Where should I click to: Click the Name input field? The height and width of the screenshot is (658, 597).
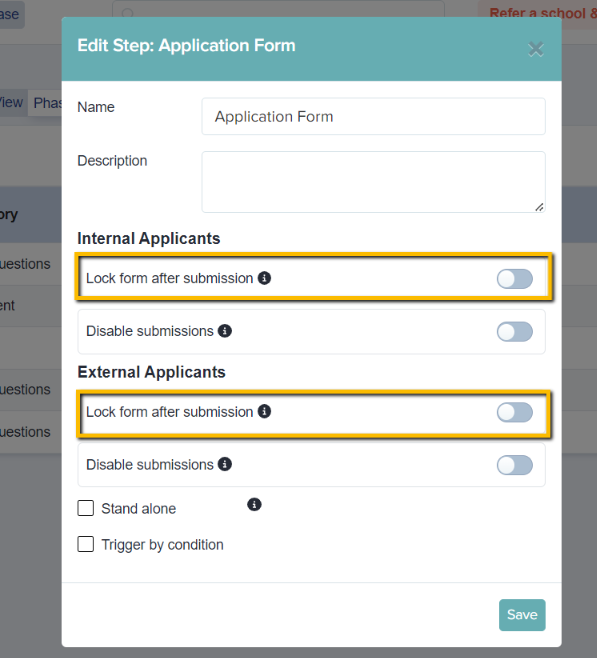coord(373,116)
